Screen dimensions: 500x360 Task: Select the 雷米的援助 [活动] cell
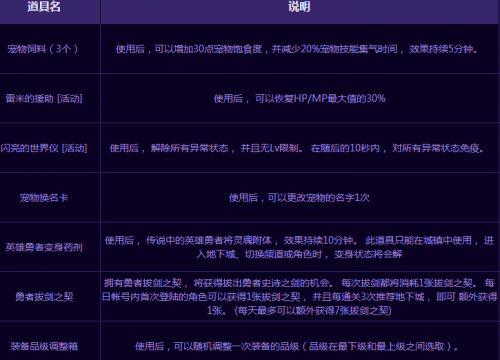point(44,98)
